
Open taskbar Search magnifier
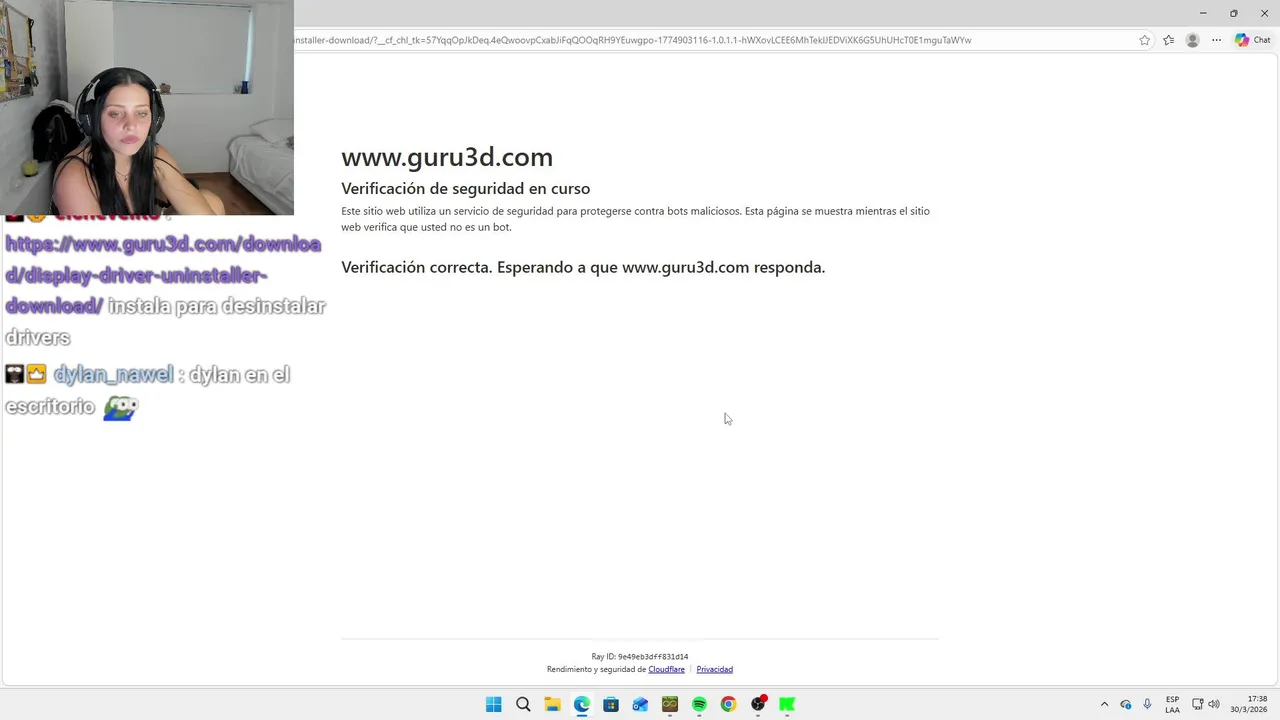(x=523, y=704)
